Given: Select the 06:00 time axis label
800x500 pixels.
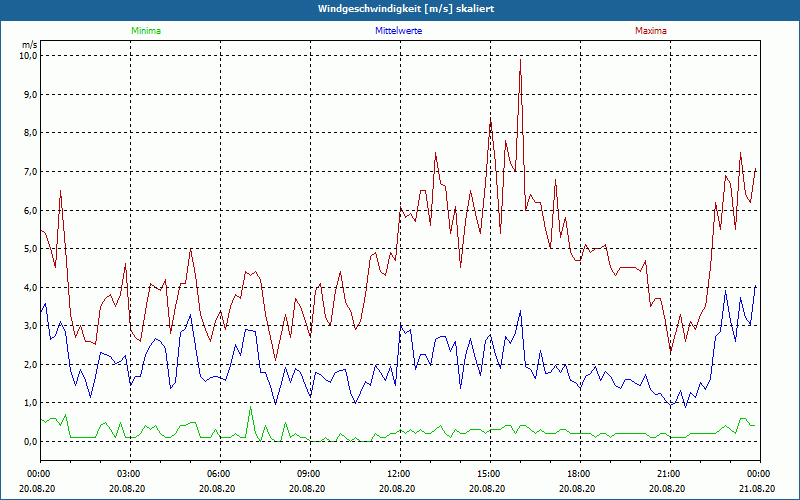Looking at the screenshot, I should coord(219,473).
